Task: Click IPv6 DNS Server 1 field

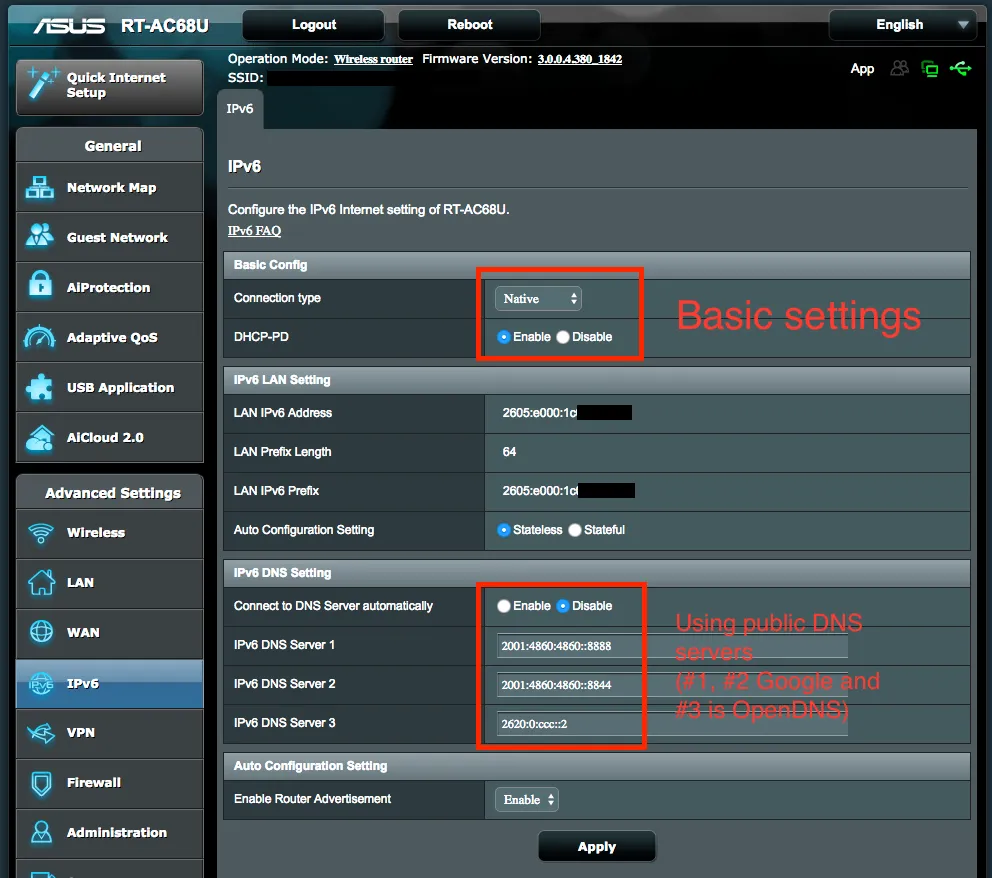Action: (x=672, y=646)
